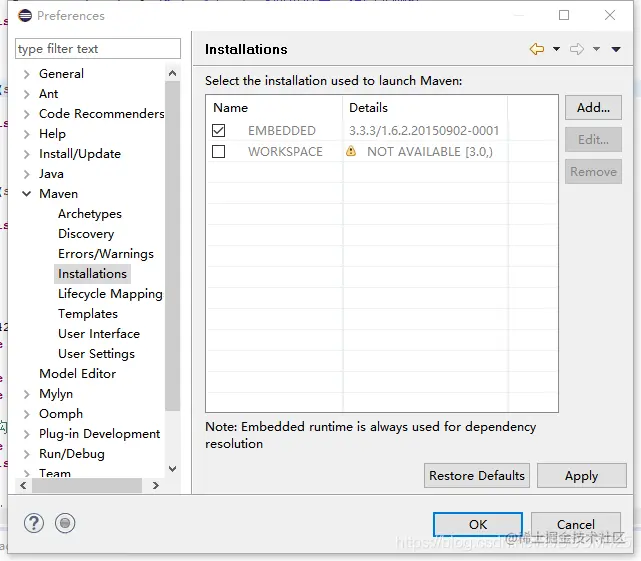Click the Add... button
Image resolution: width=641 pixels, height=561 pixels.
[x=593, y=108]
